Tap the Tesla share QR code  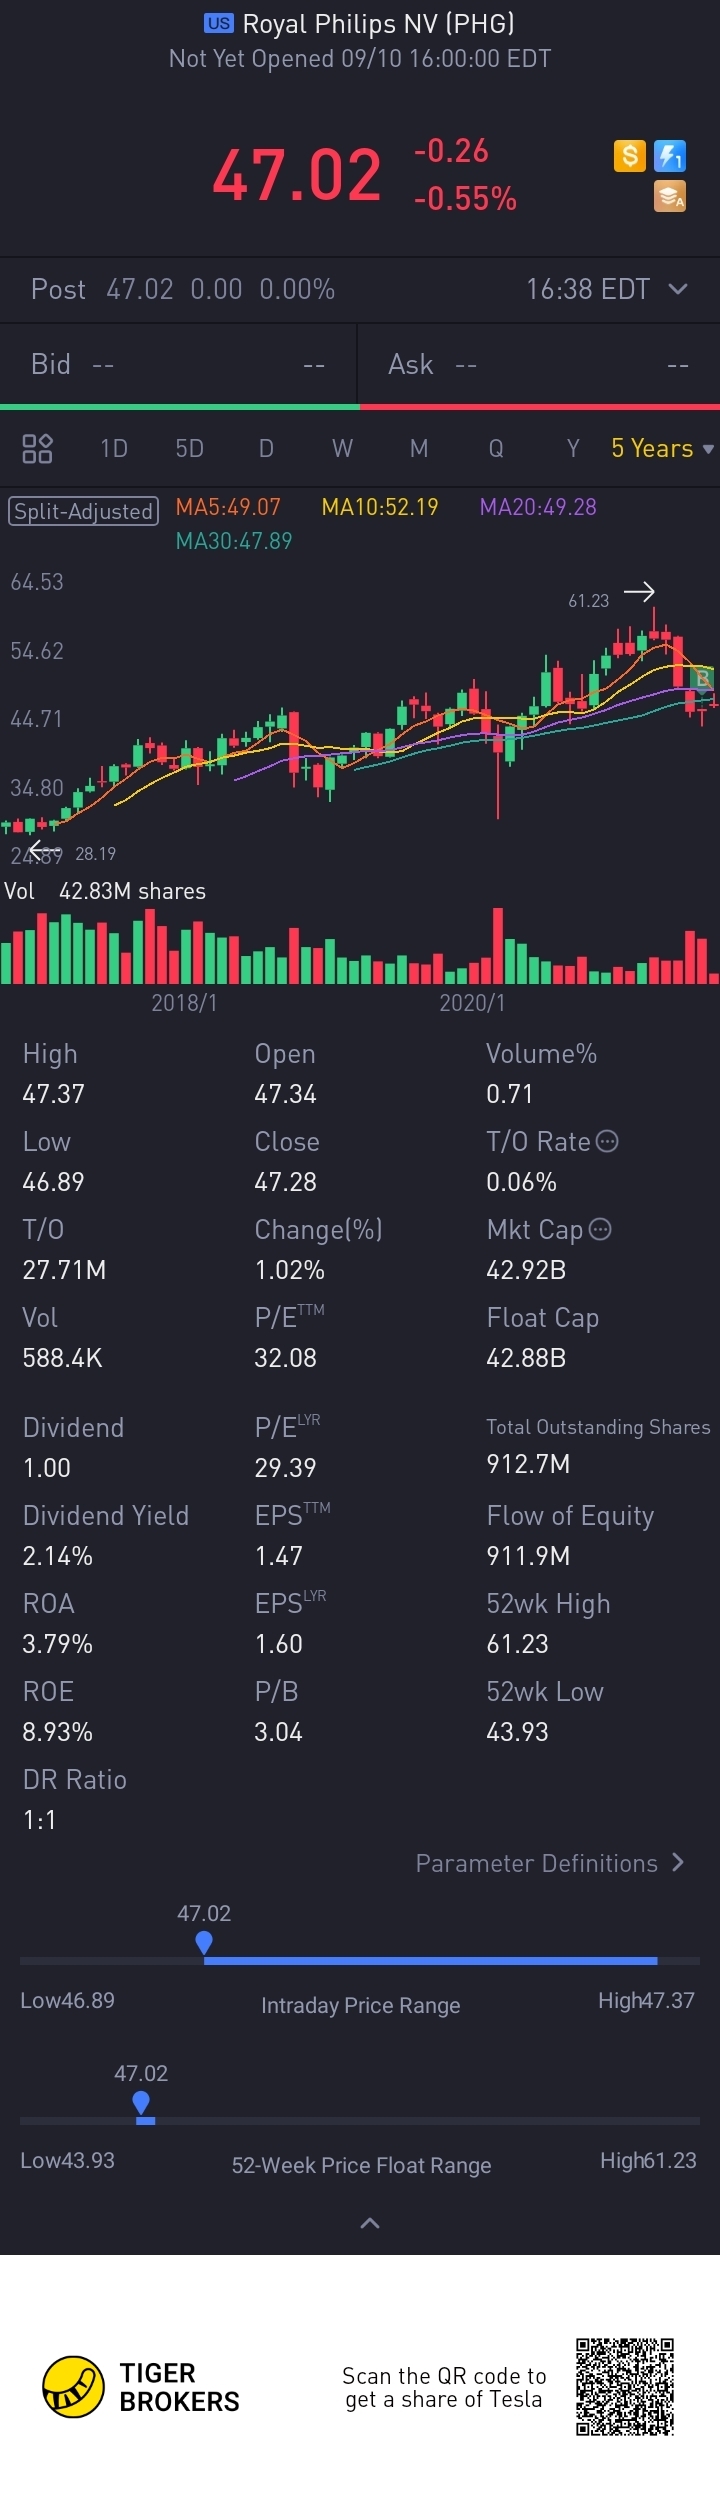pos(625,2386)
